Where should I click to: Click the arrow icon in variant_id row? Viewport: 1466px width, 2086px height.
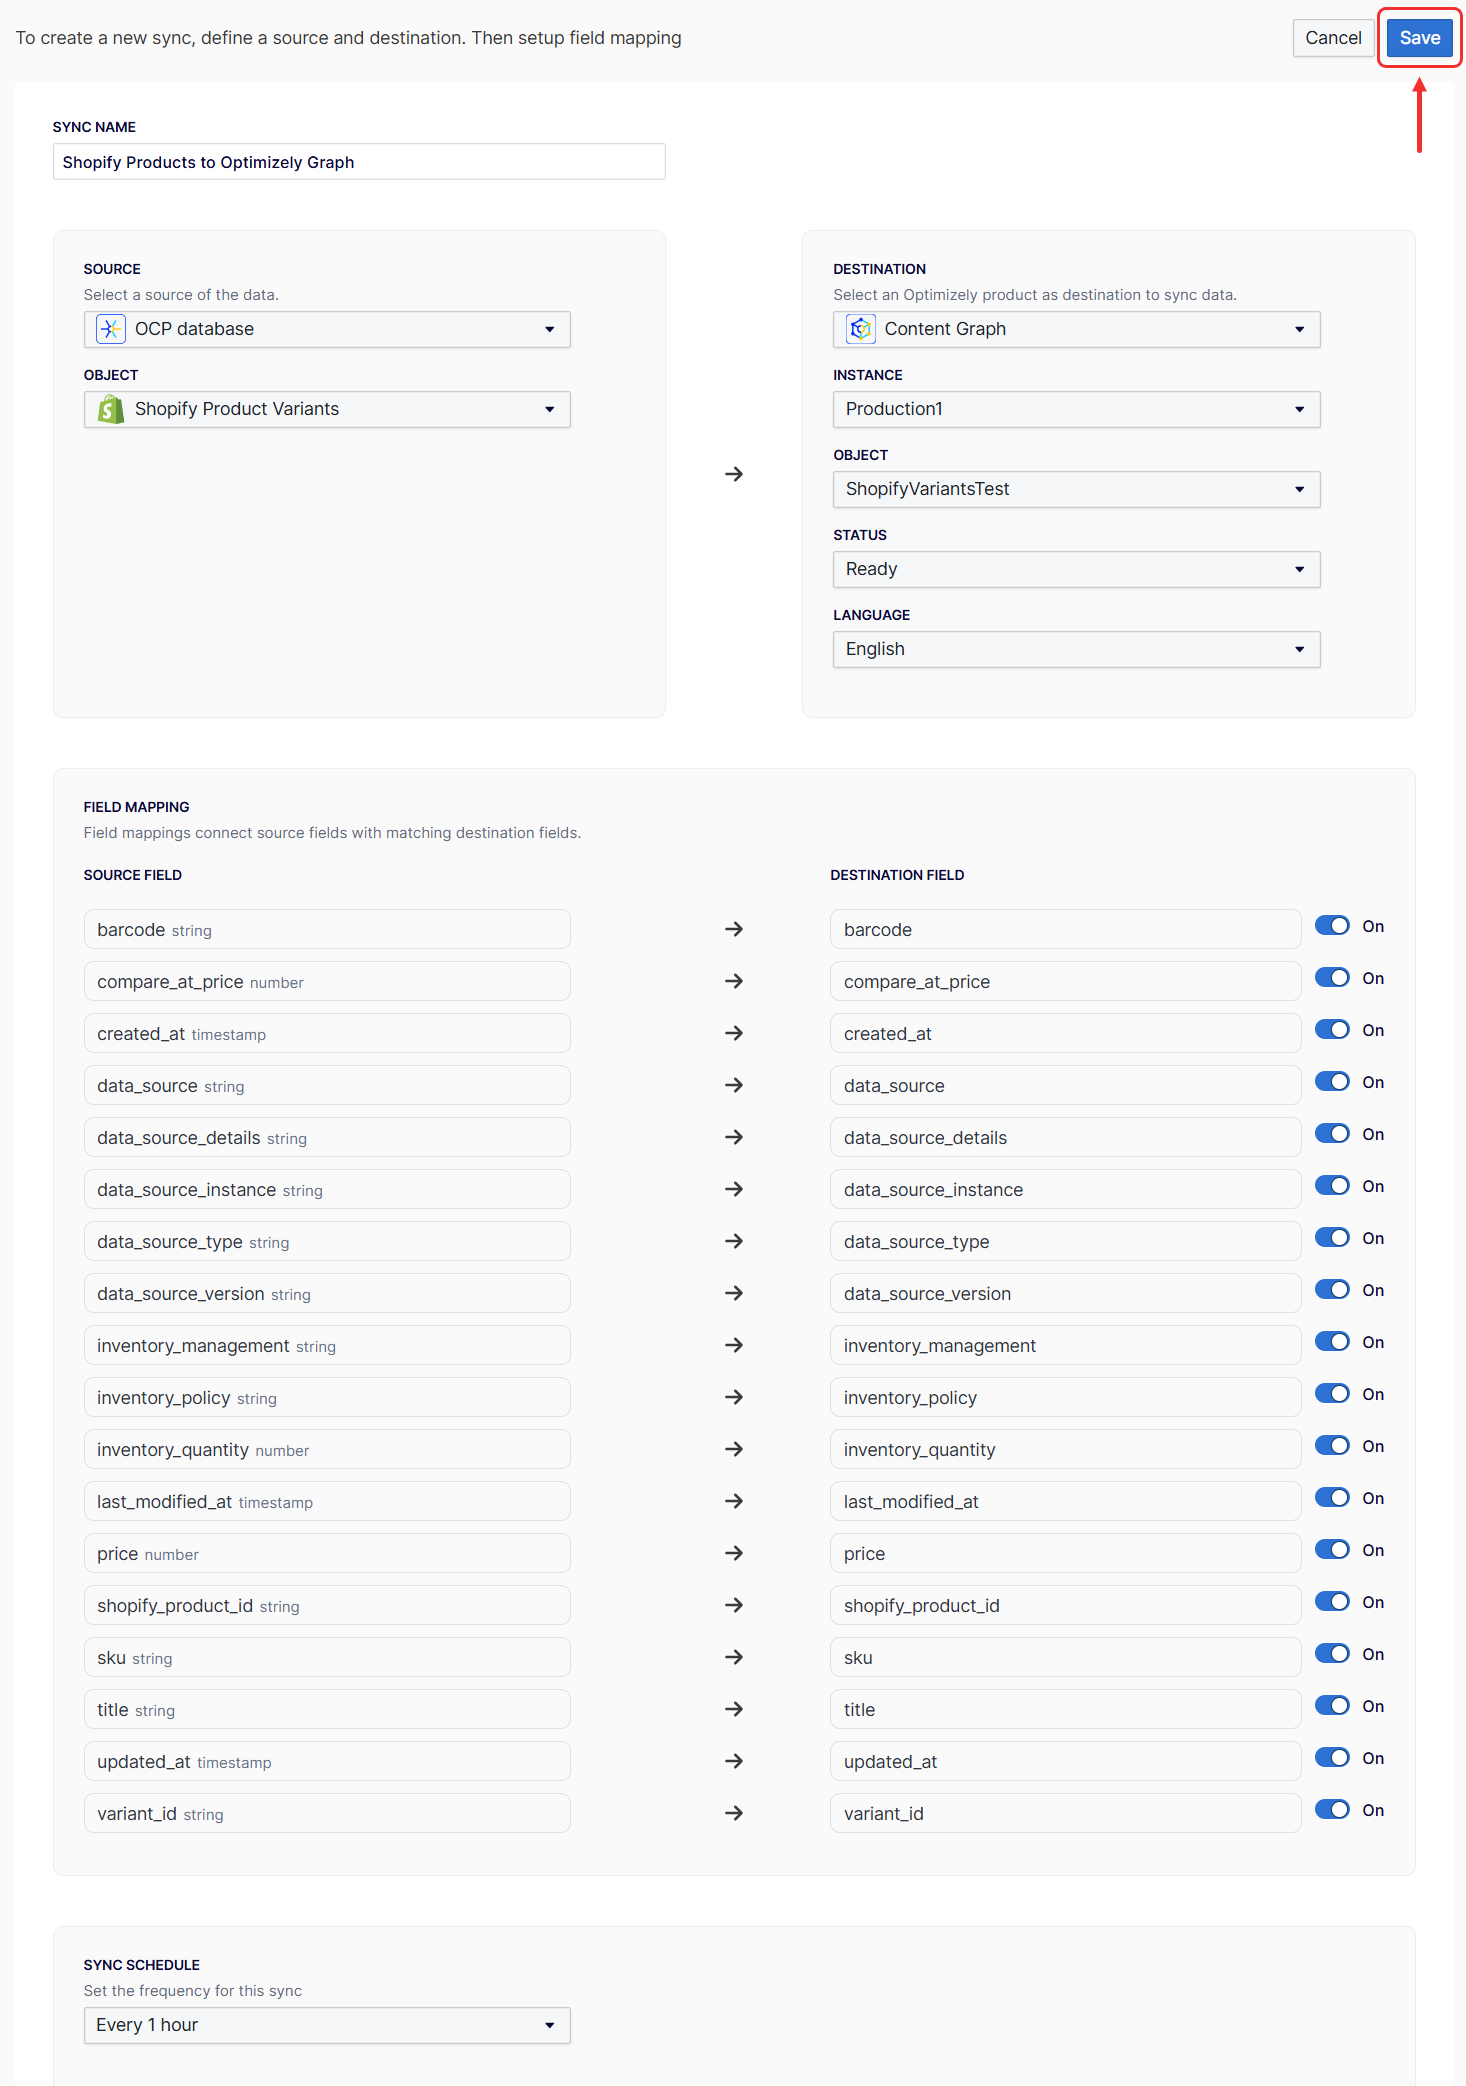tap(734, 1813)
